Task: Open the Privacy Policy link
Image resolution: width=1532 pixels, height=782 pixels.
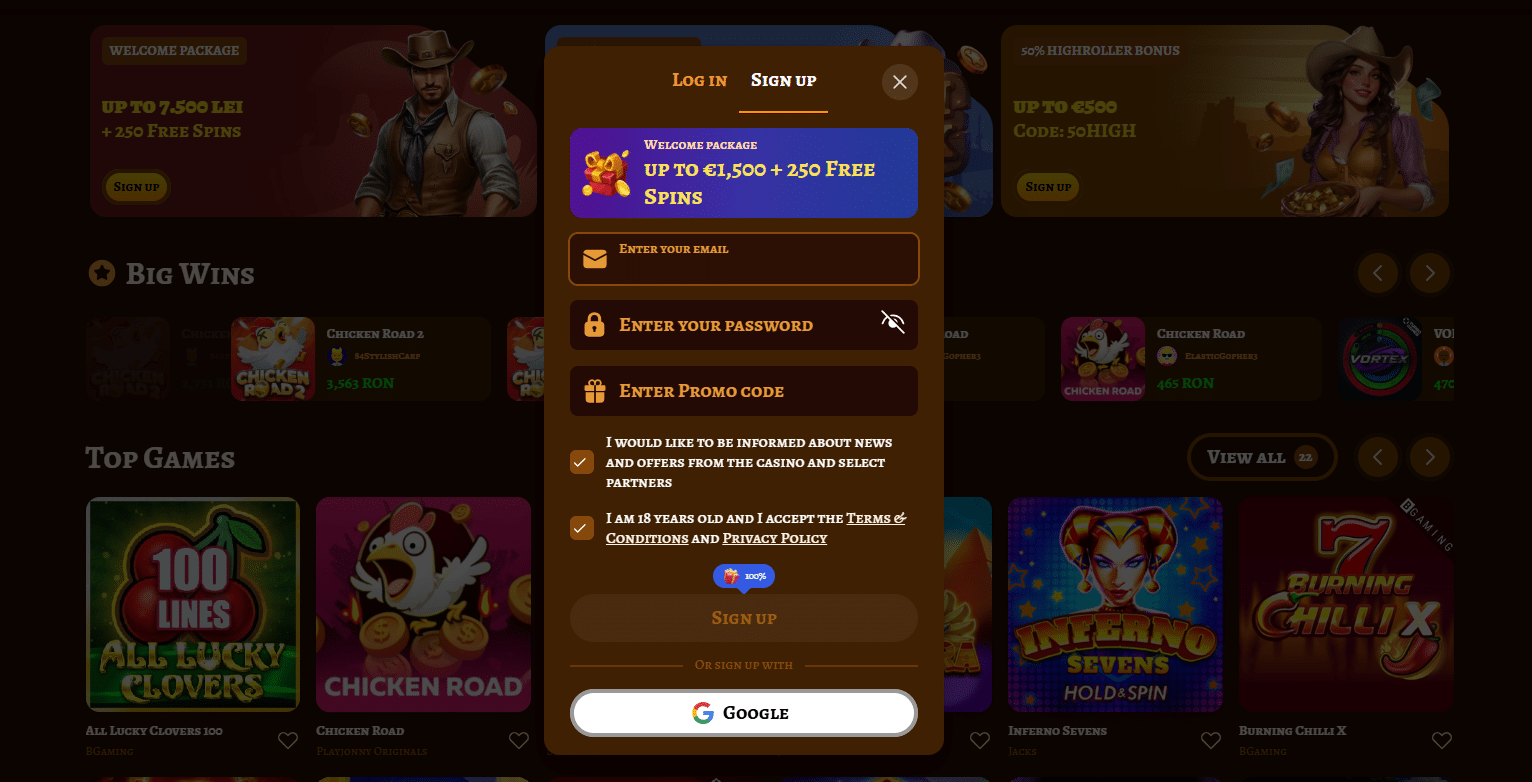Action: [775, 538]
